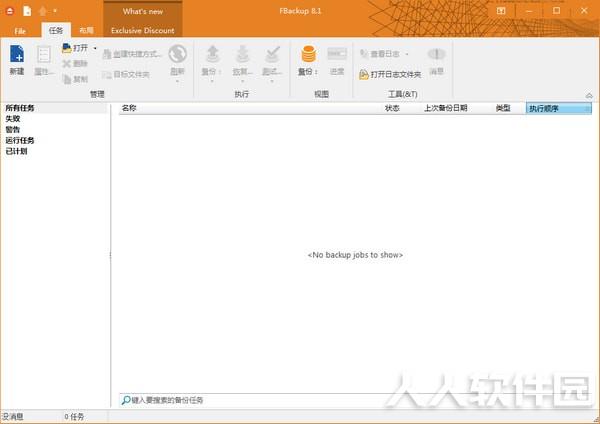600x424 pixels.
Task: Sort by the 类型 column header
Action: (503, 108)
